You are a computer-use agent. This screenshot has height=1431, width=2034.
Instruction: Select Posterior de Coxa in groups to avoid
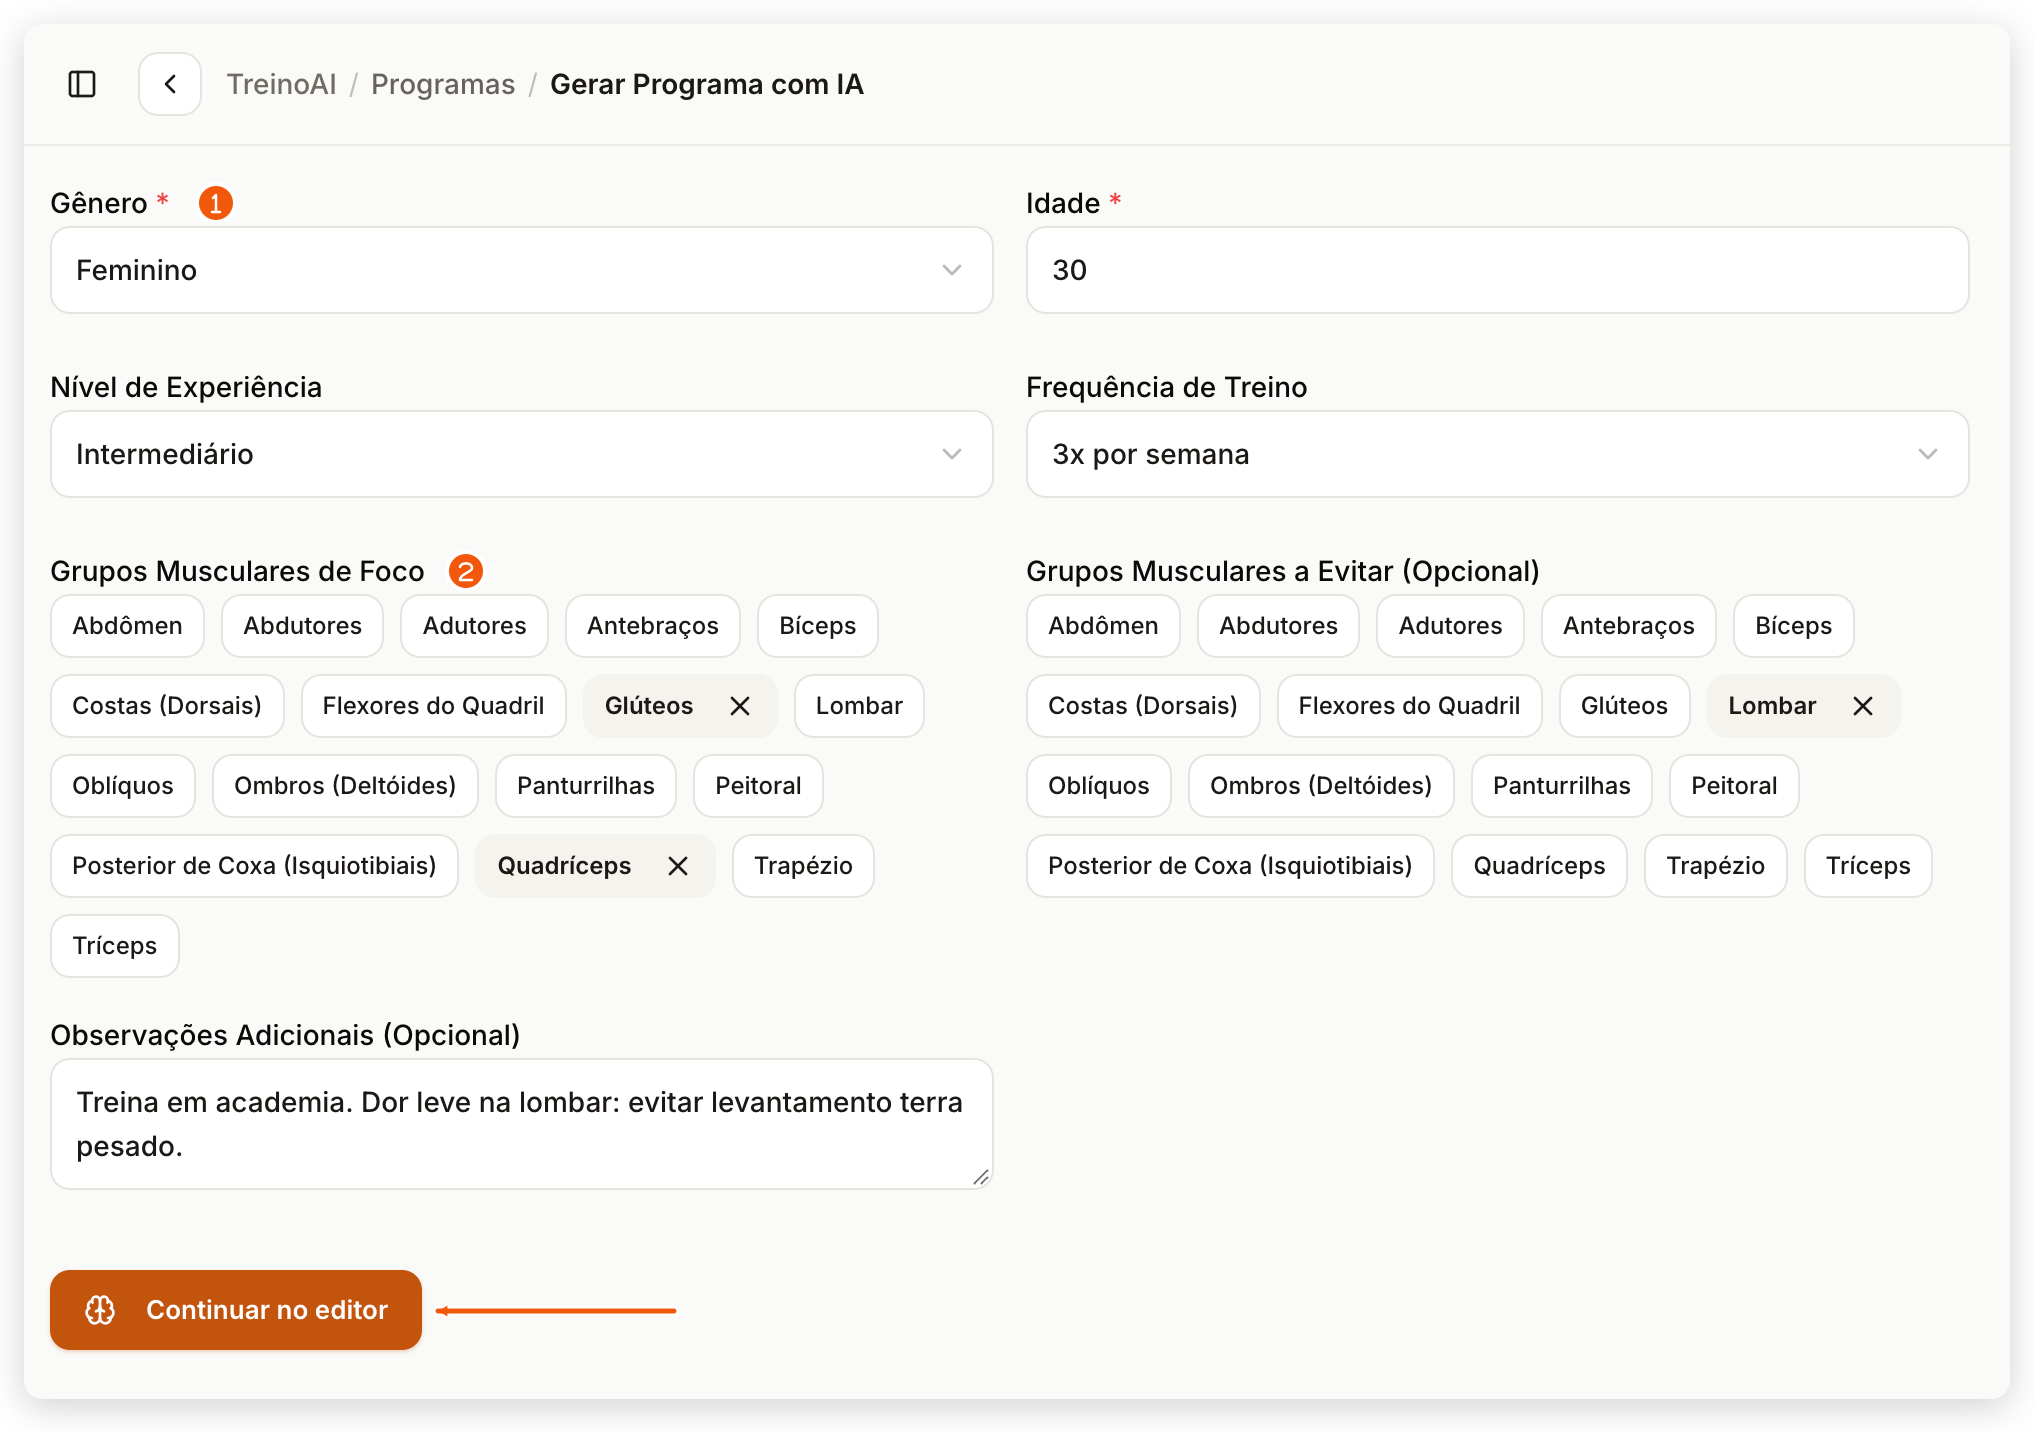[x=1230, y=866]
